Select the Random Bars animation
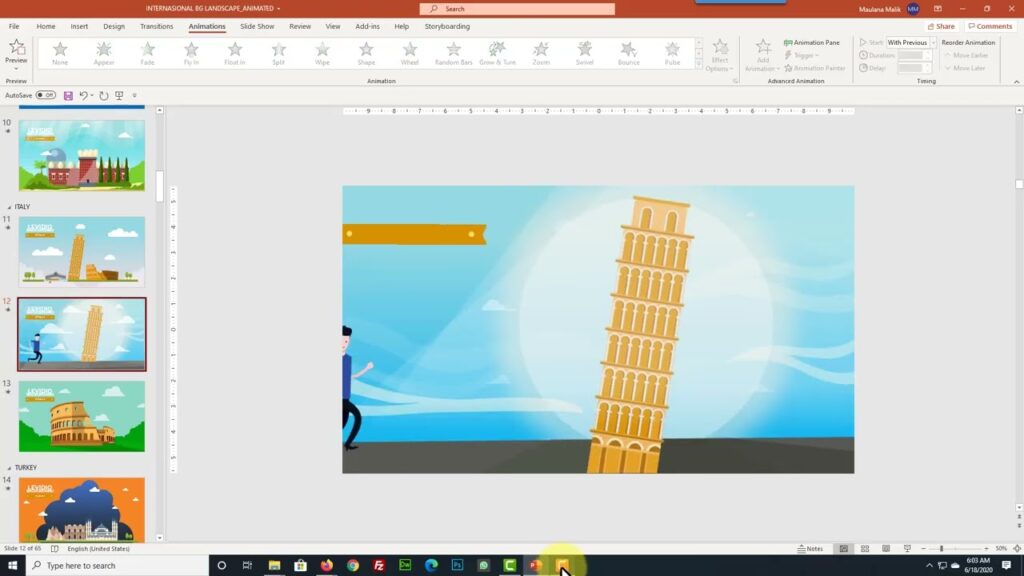1024x576 pixels. pos(454,54)
